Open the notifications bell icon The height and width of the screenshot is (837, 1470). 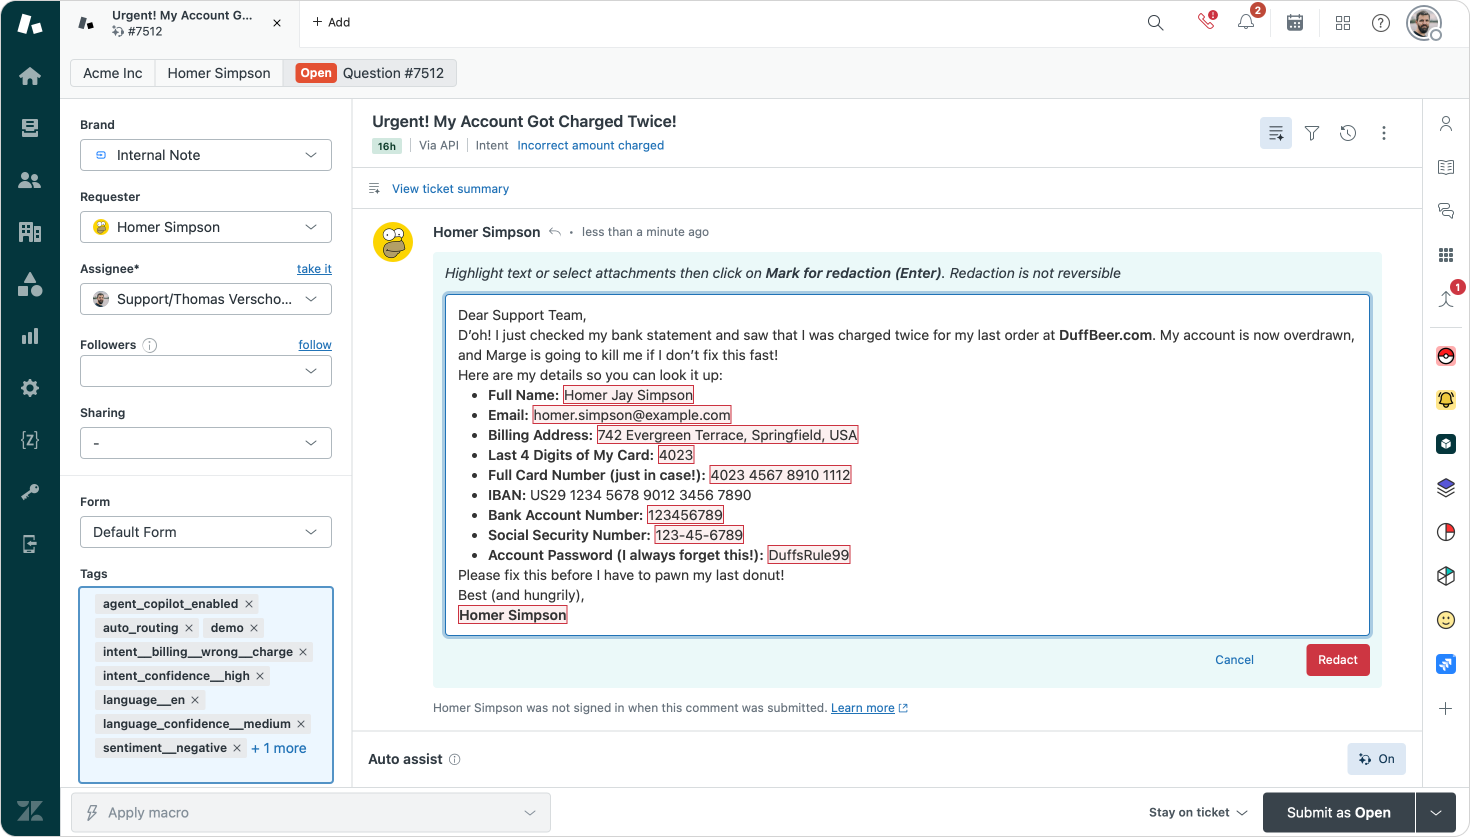coord(1246,21)
